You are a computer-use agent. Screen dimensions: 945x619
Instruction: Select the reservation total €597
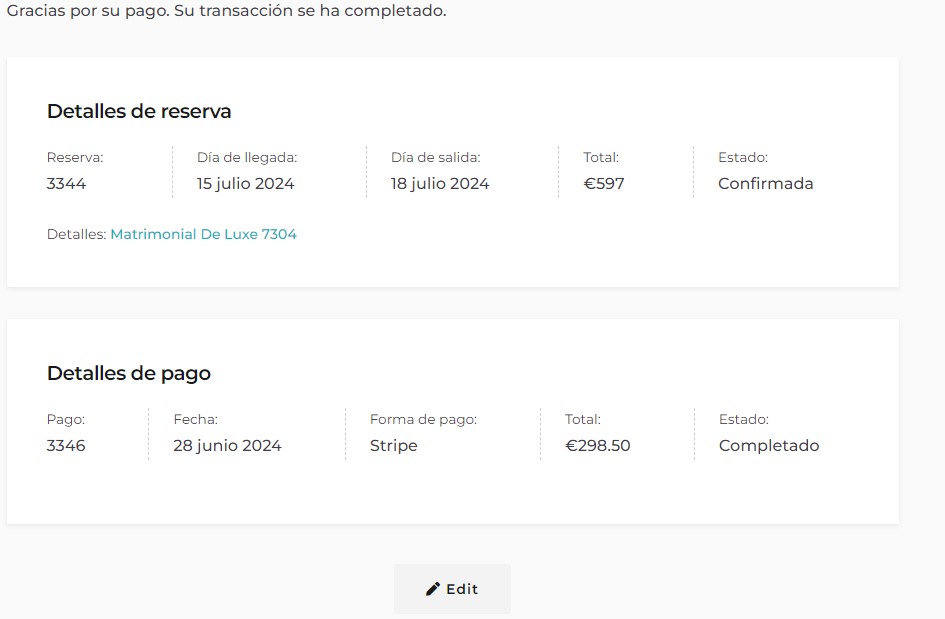tap(604, 184)
